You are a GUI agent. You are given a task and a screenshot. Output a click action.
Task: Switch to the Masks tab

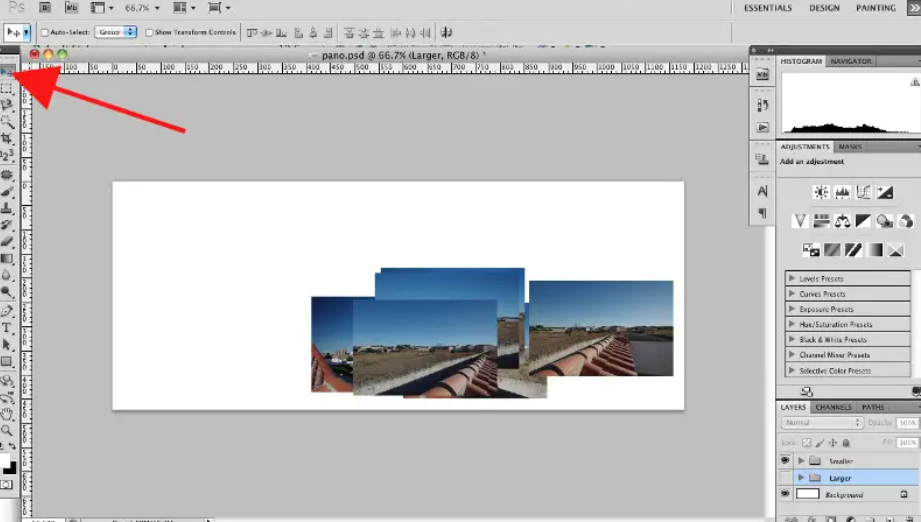[850, 147]
